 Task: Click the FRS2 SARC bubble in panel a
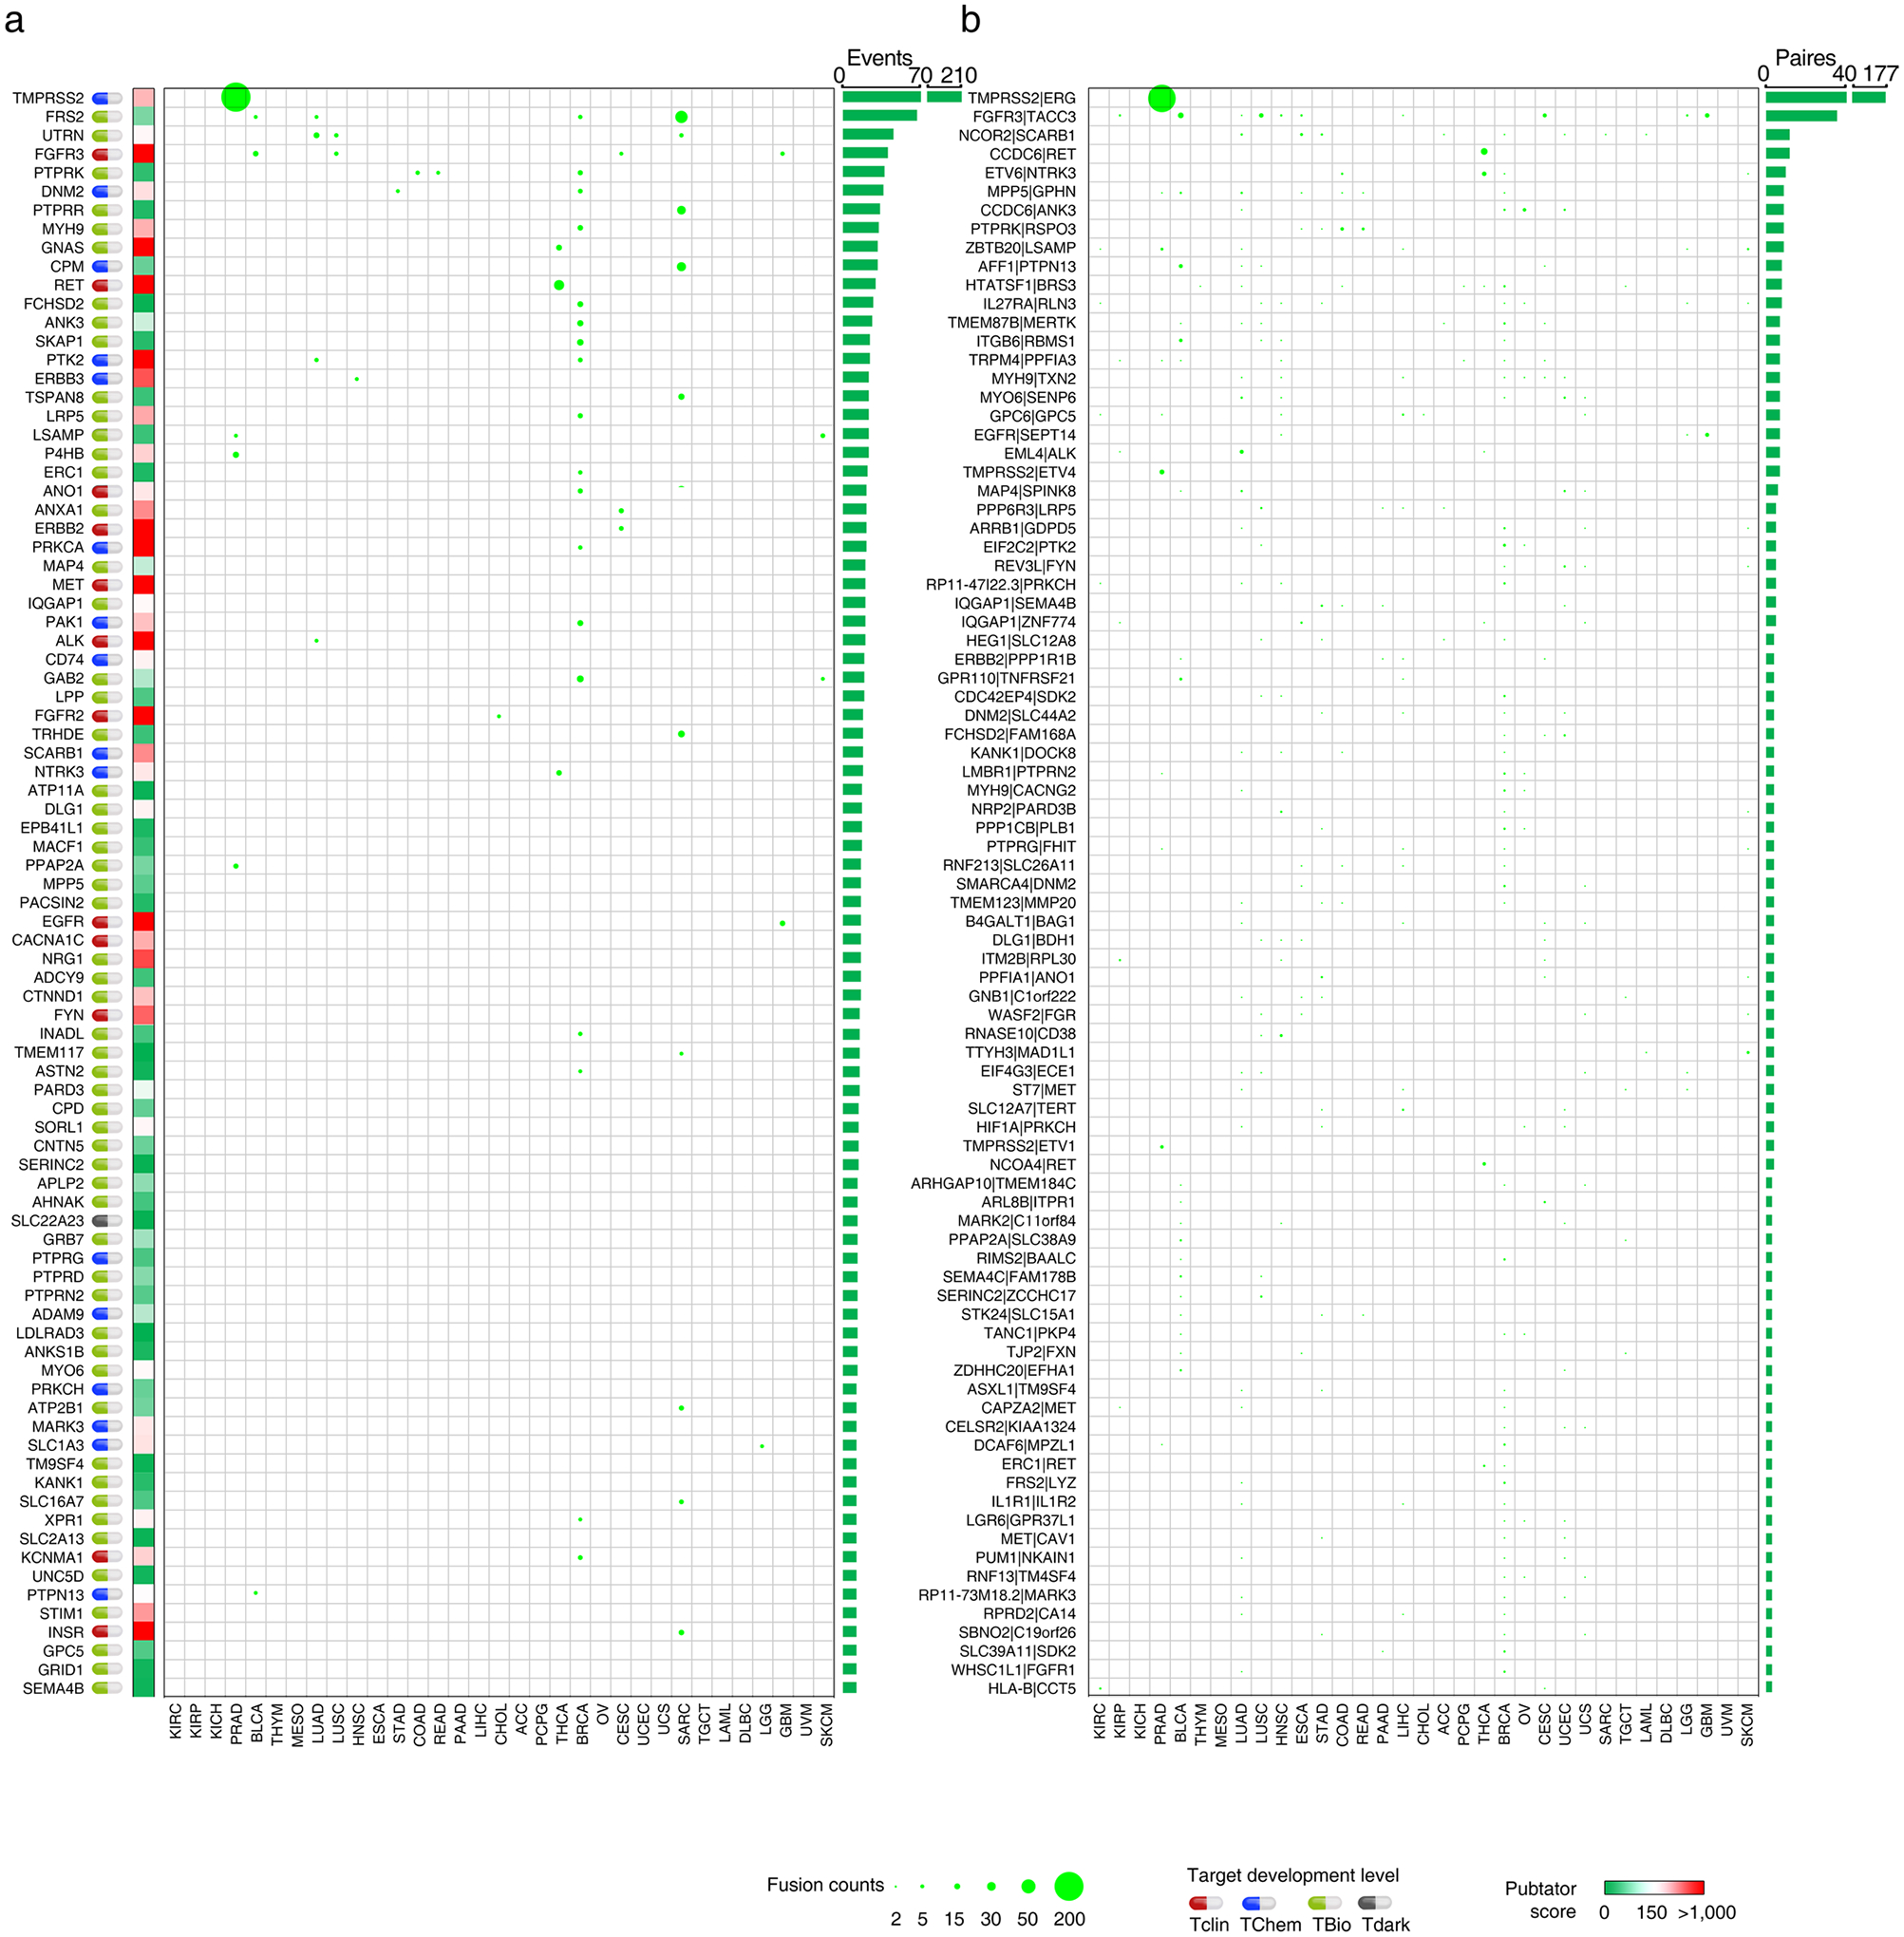(x=681, y=117)
